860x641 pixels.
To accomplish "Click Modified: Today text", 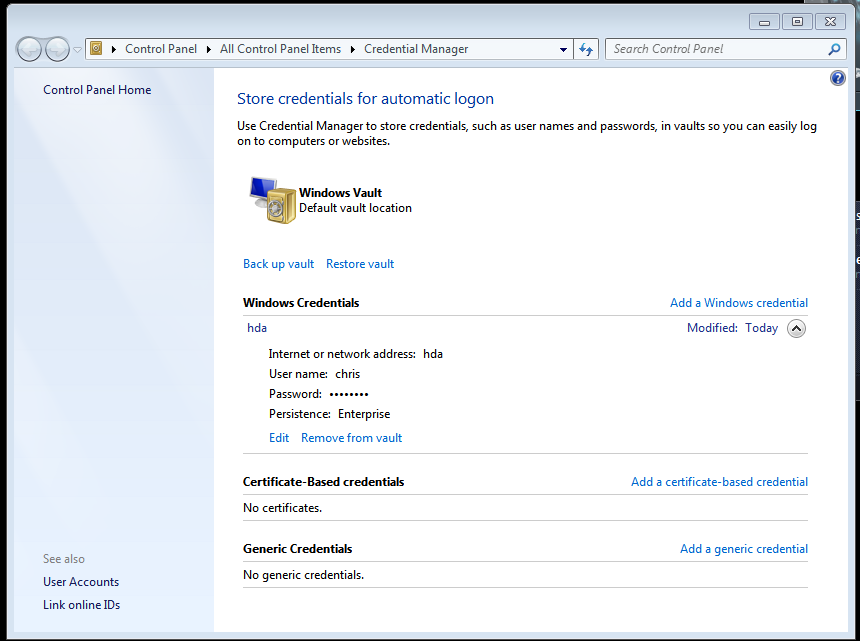I will click(x=732, y=328).
